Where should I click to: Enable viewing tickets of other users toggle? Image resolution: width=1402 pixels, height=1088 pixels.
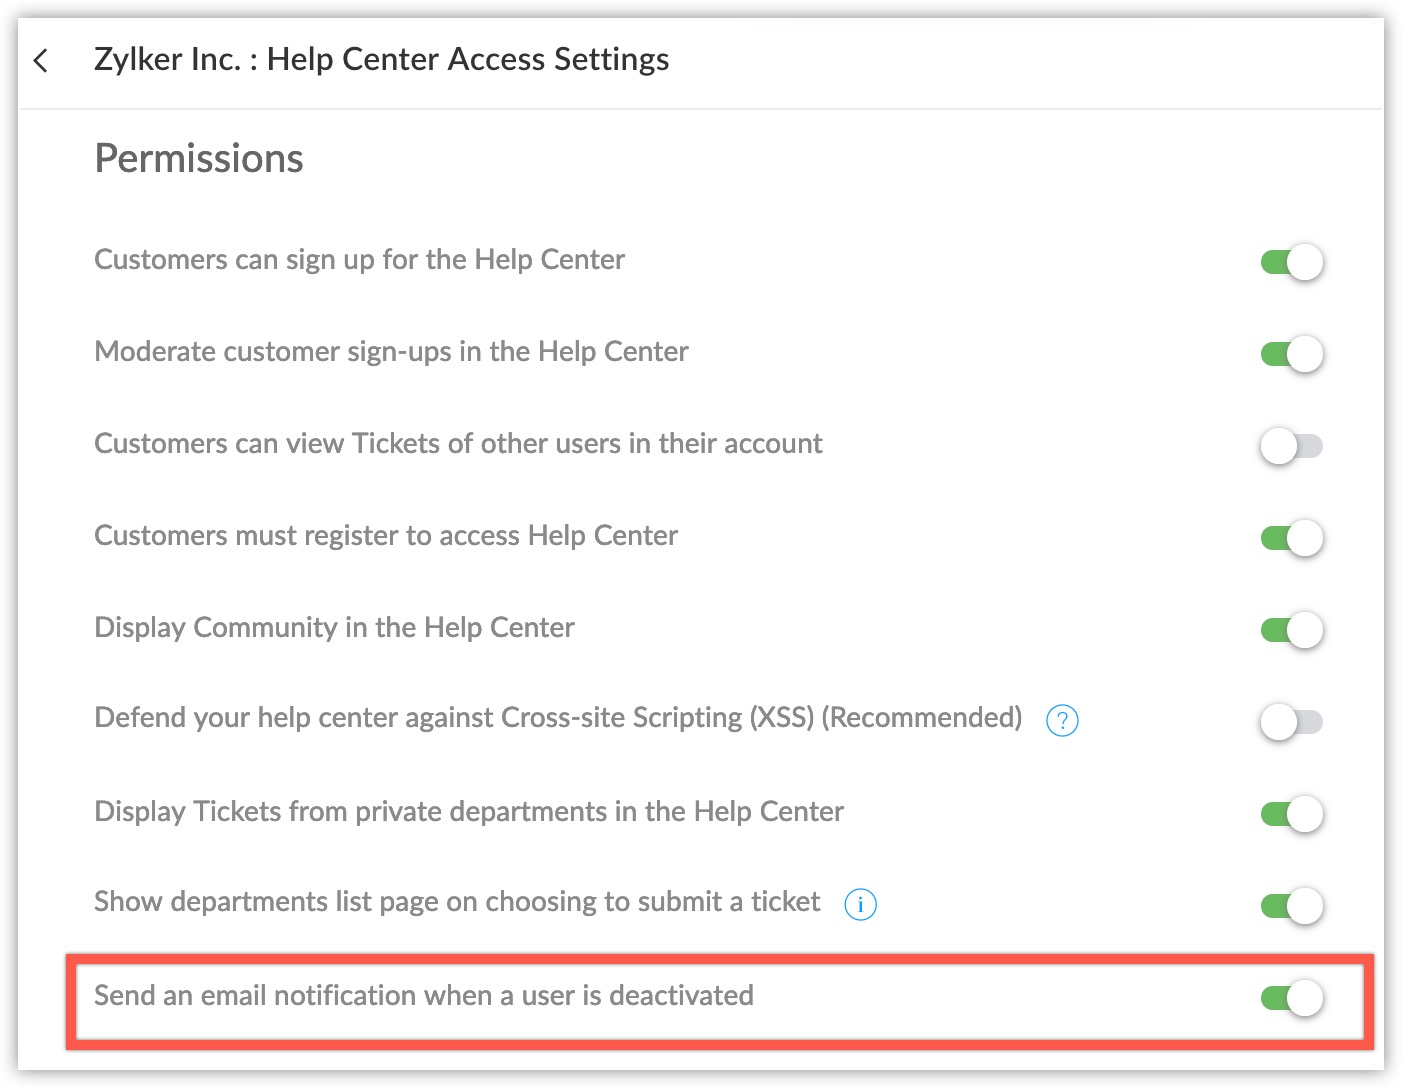1291,446
